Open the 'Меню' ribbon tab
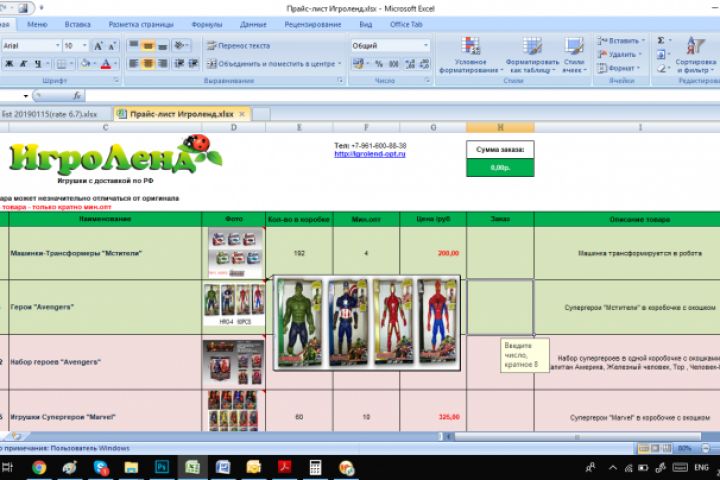 pos(37,24)
